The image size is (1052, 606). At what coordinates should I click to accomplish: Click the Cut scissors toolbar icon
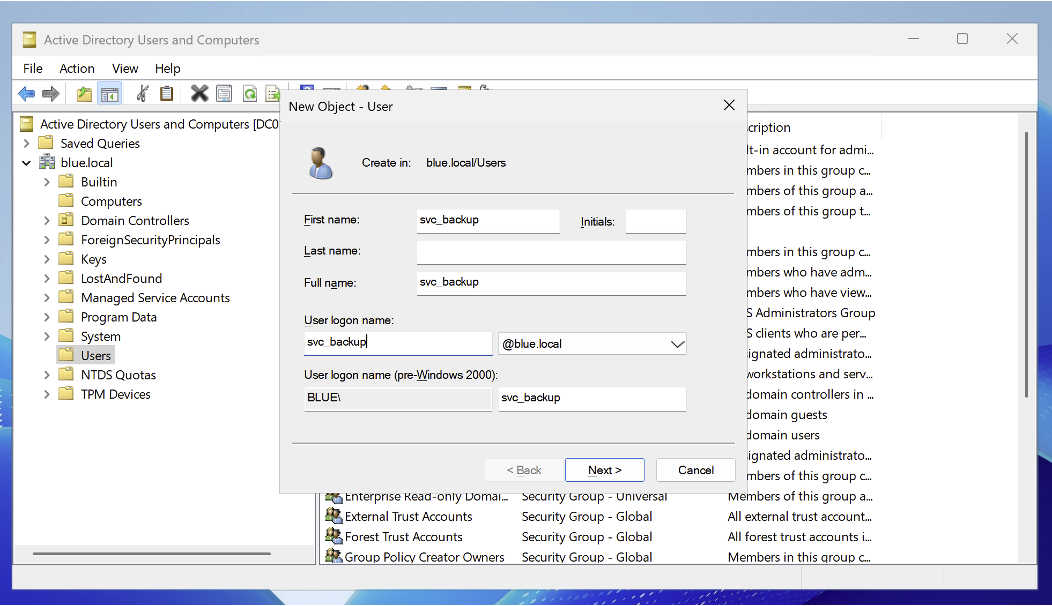coord(142,94)
